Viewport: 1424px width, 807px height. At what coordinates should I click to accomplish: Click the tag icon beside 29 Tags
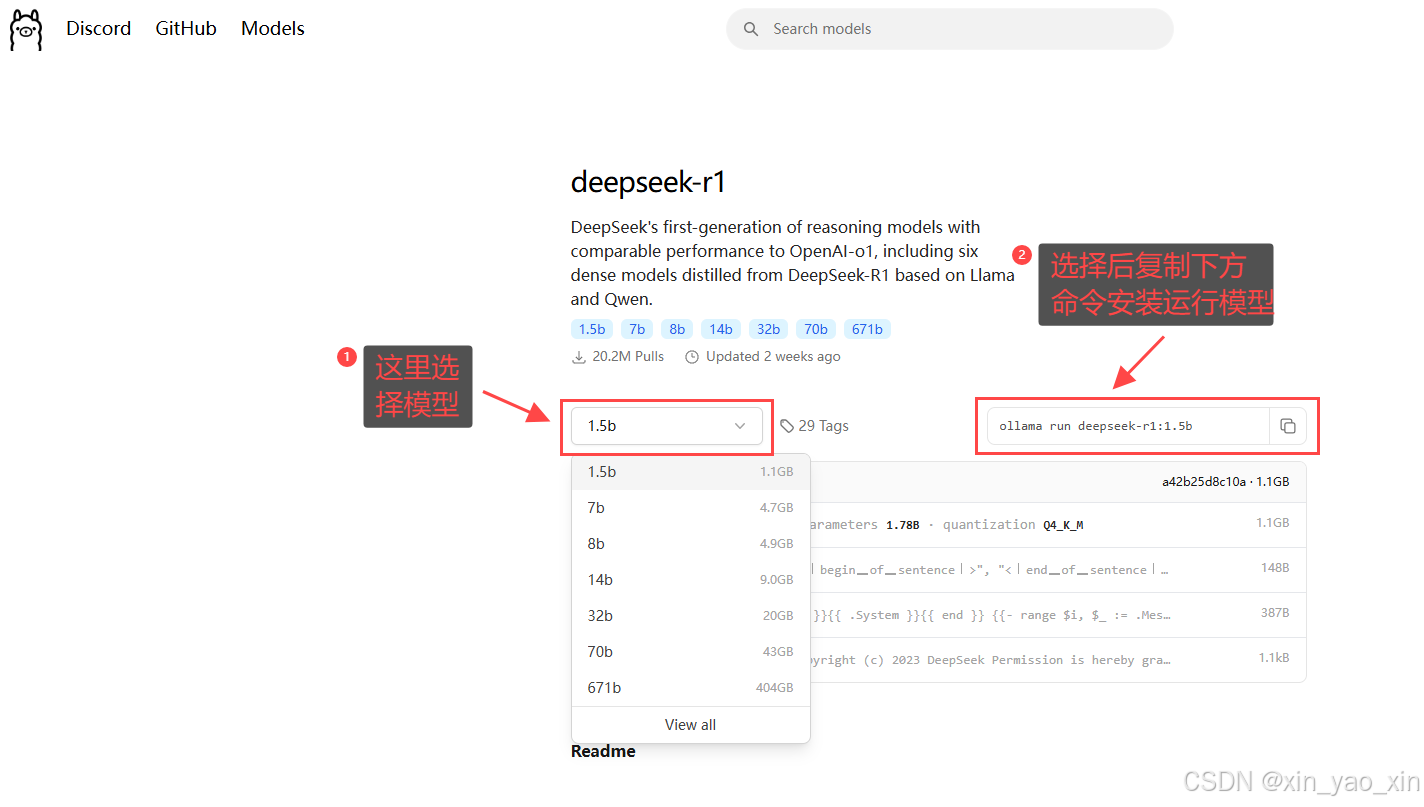click(x=787, y=426)
